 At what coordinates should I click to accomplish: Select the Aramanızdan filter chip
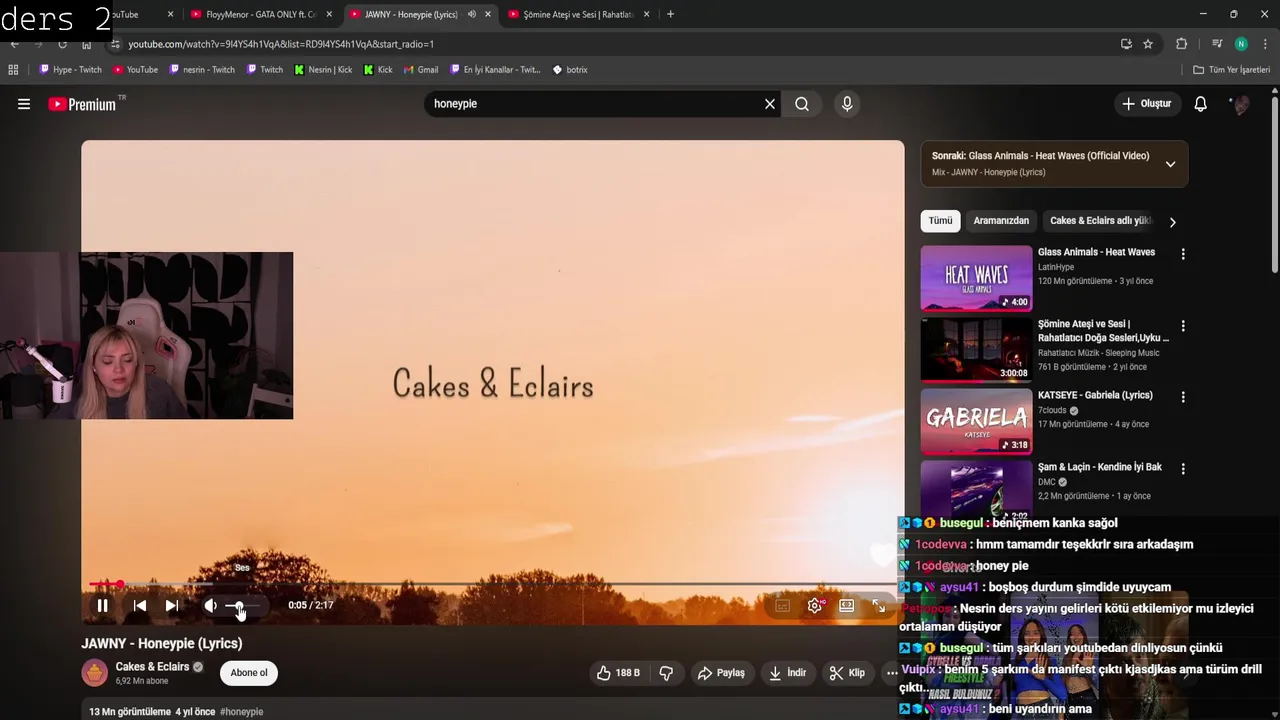coord(1001,221)
